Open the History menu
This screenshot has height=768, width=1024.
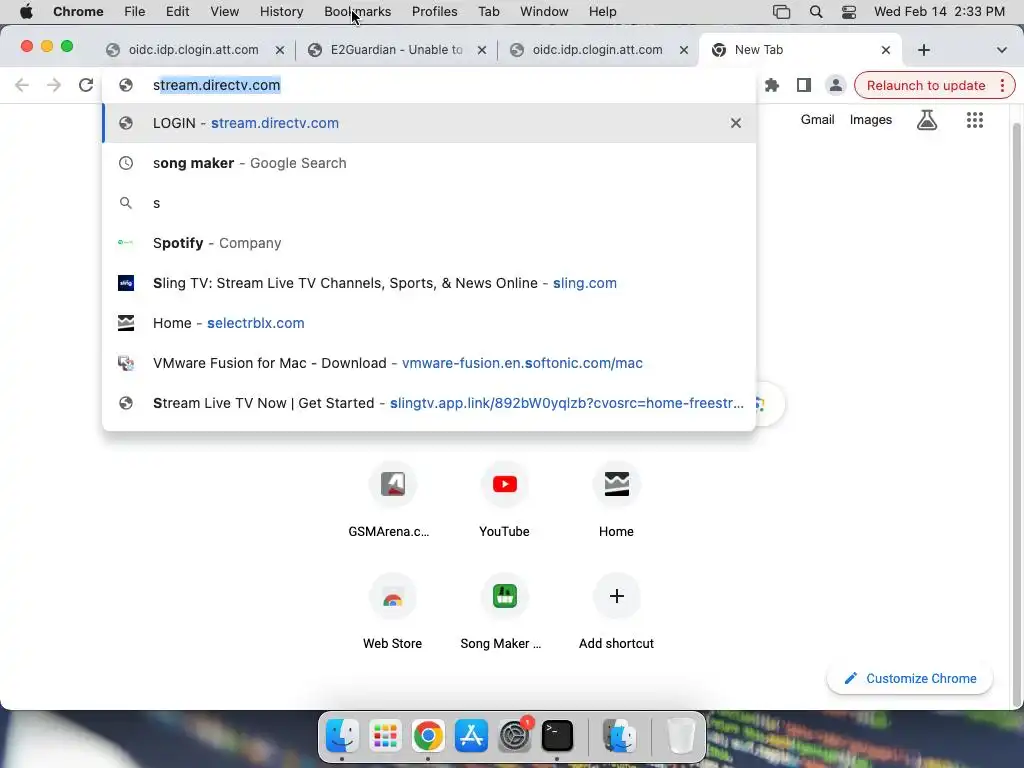[281, 12]
